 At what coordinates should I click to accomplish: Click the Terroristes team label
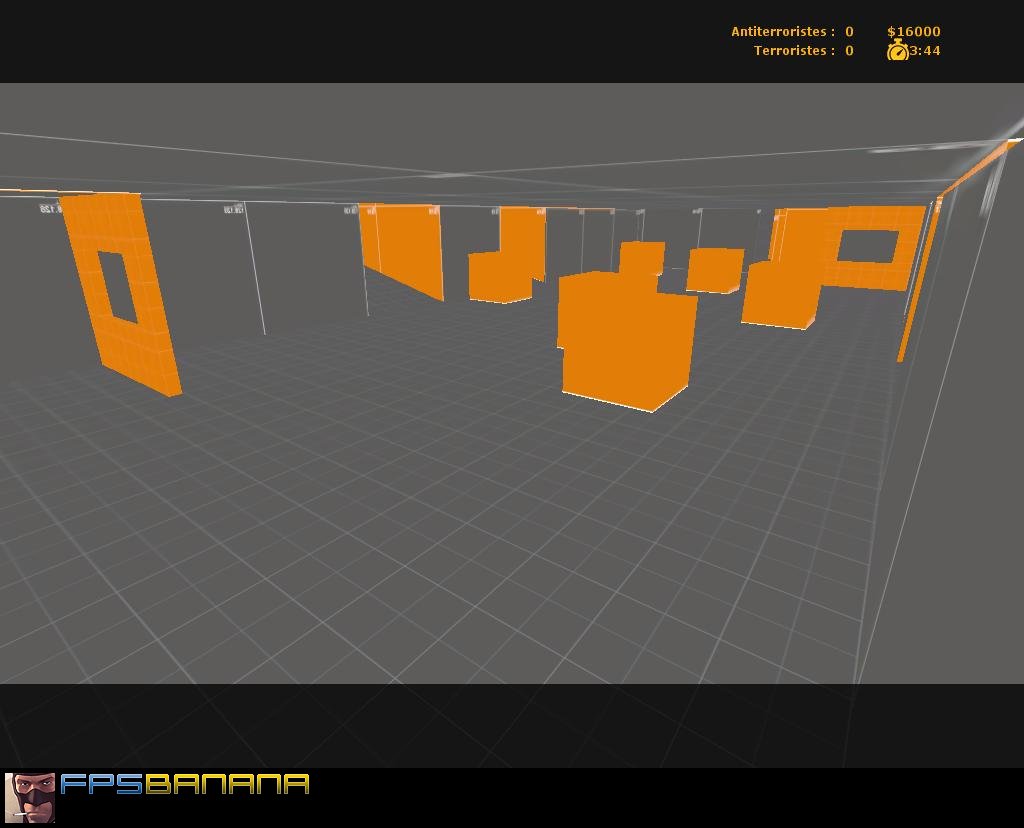pyautogui.click(x=790, y=50)
